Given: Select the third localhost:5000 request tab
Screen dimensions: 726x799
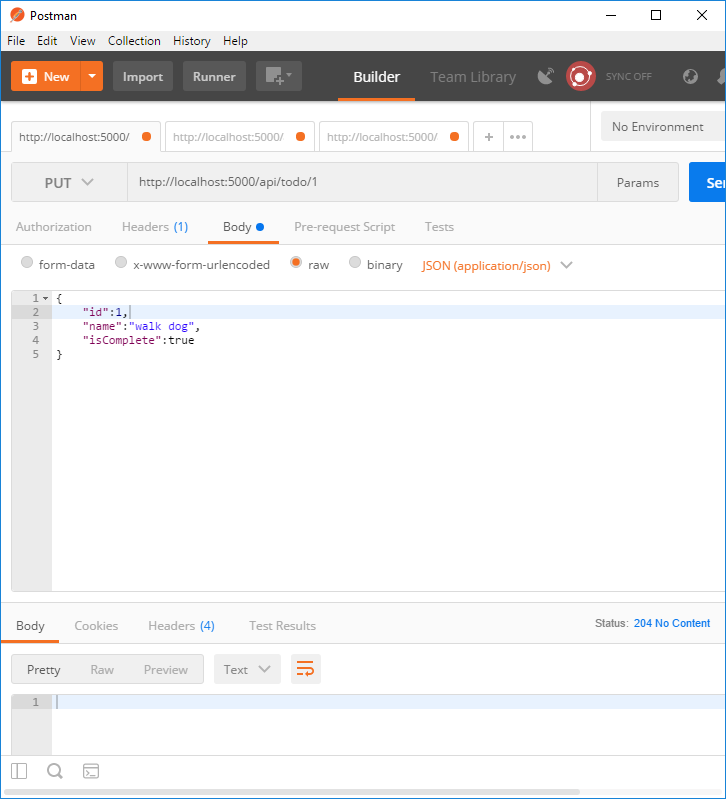Looking at the screenshot, I should [x=394, y=137].
